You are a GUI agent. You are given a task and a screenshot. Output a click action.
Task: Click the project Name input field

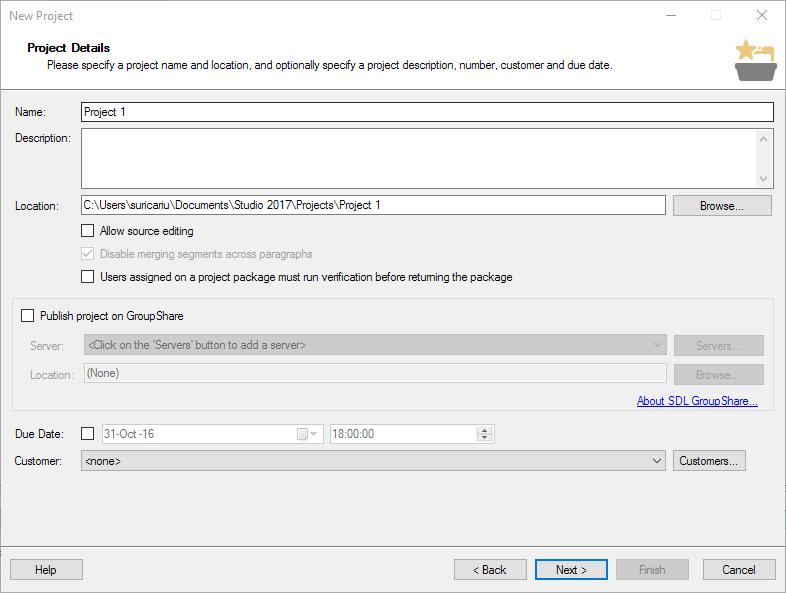[x=427, y=112]
